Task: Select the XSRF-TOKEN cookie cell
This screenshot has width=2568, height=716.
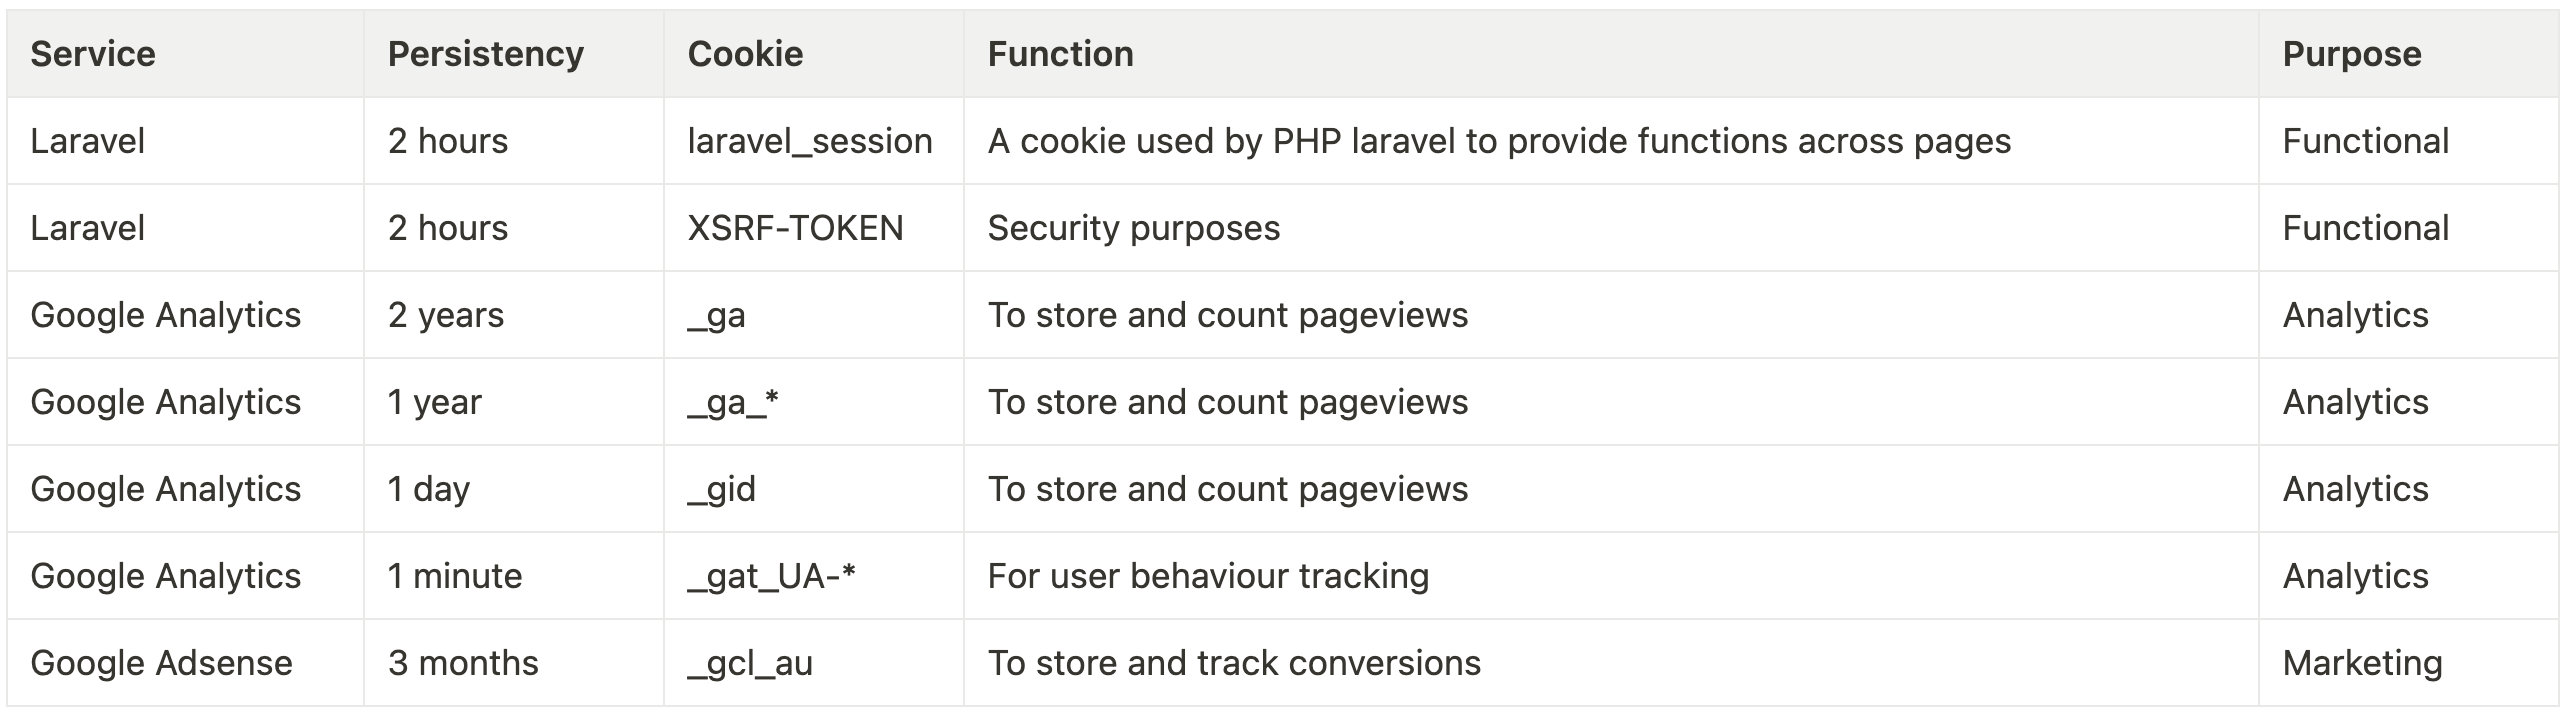Action: pyautogui.click(x=813, y=228)
